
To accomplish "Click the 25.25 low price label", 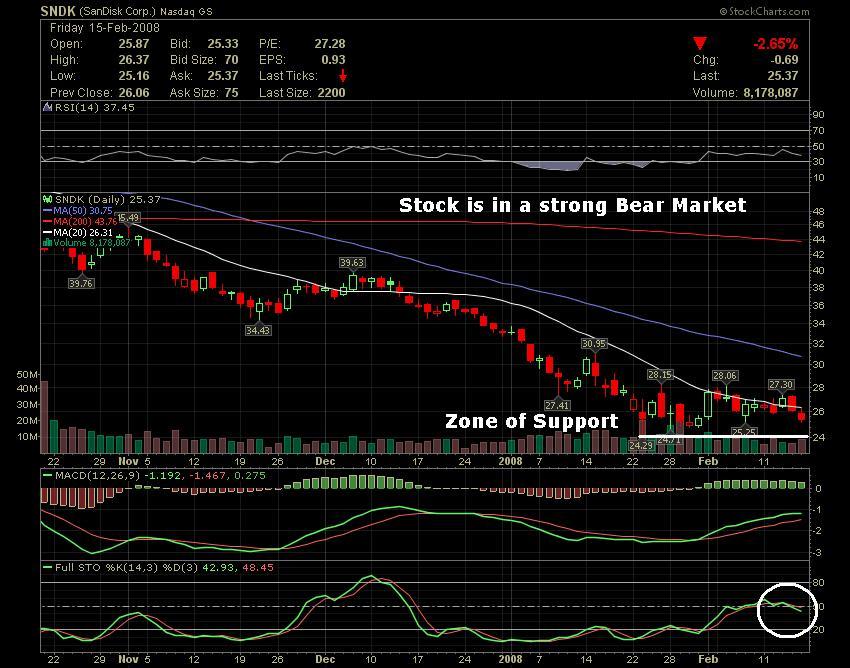I will tap(744, 432).
